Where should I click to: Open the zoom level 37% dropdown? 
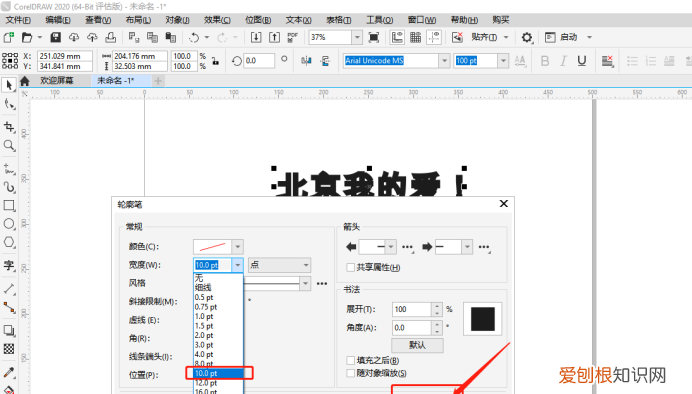pos(357,38)
